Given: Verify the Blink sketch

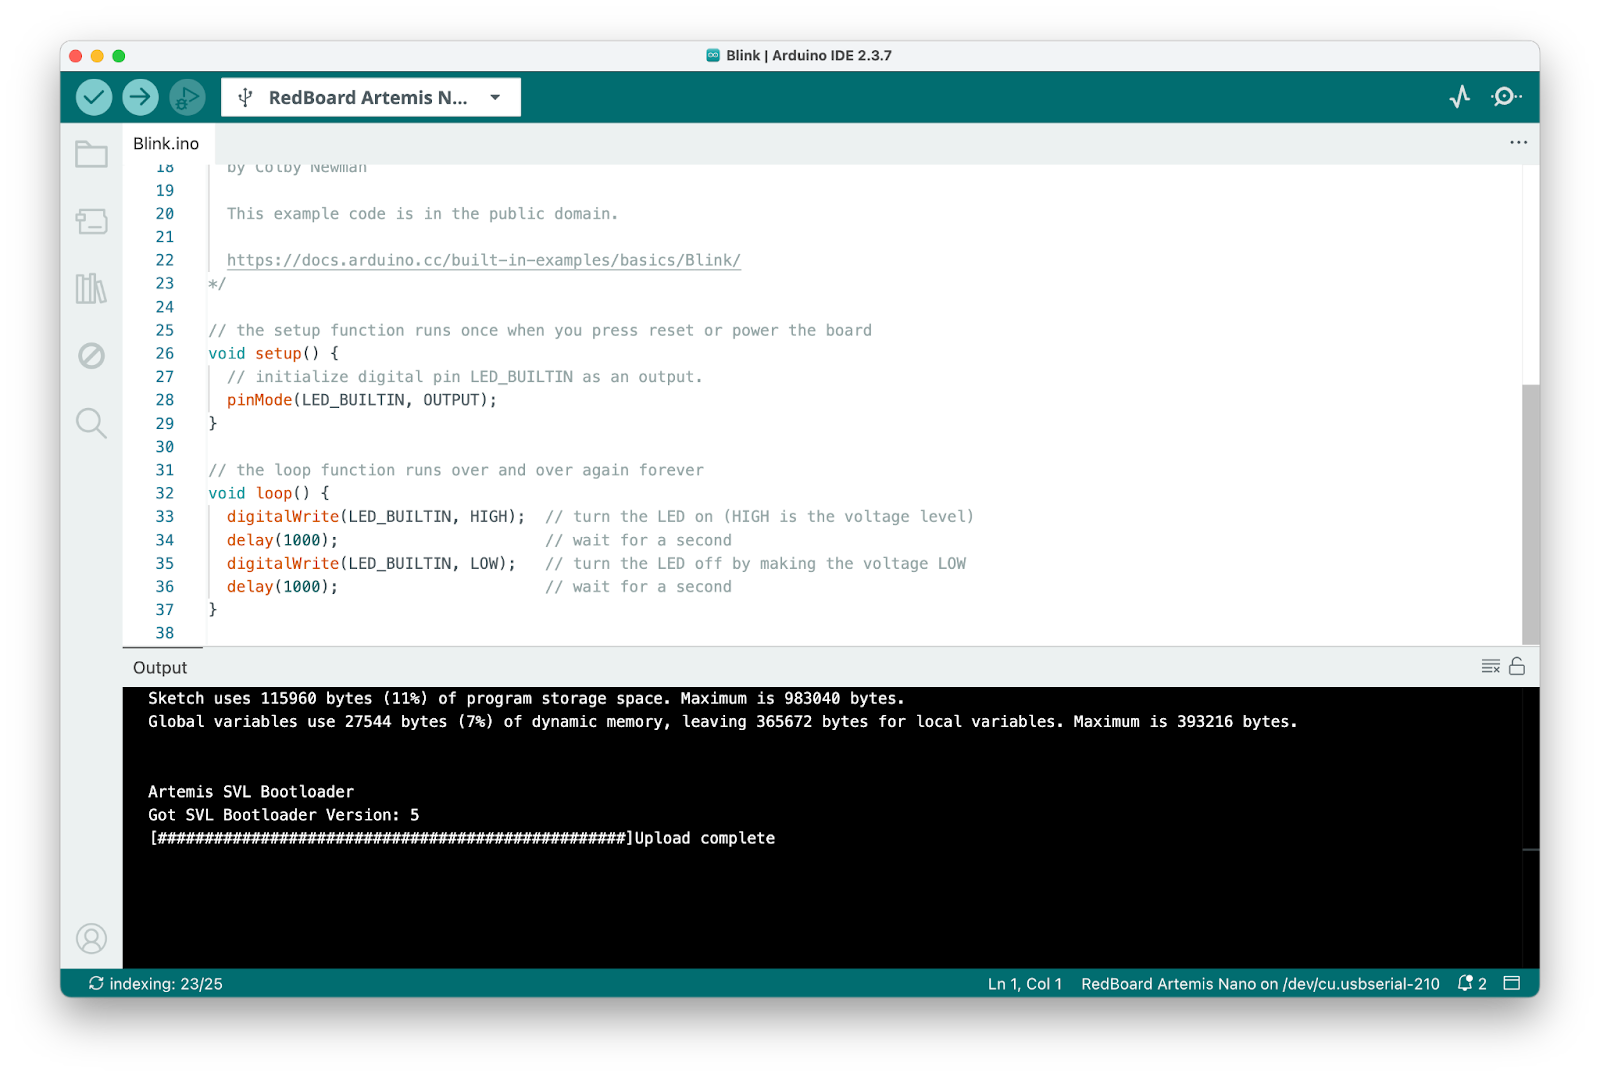Looking at the screenshot, I should [92, 97].
